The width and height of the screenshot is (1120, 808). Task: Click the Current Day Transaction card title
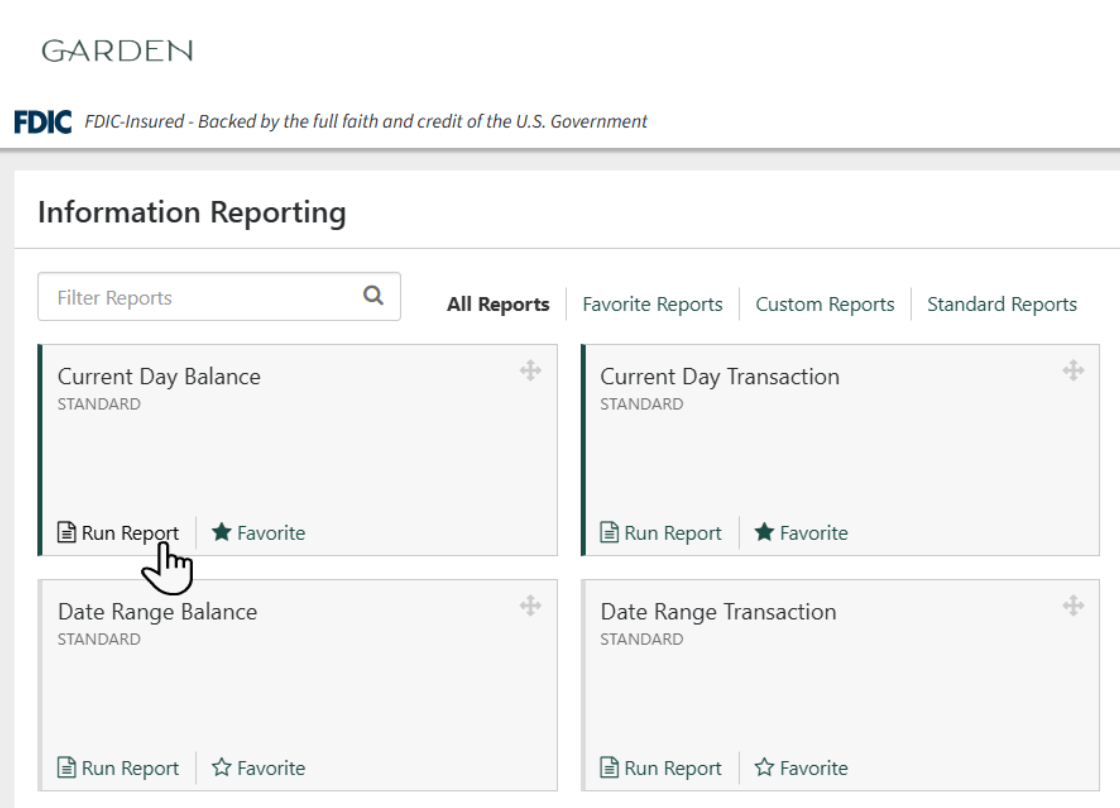click(719, 376)
